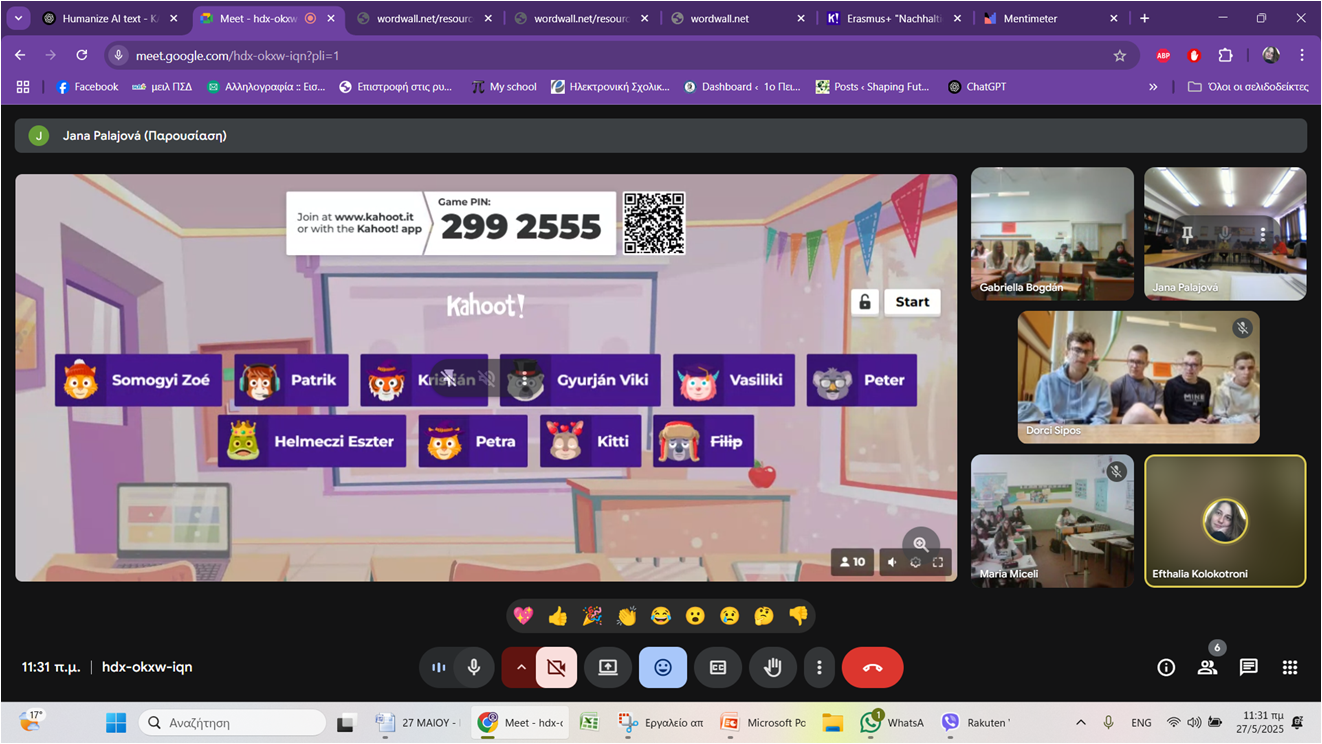Toggle the emoji reactions bar
Viewport: 1322px width, 744px height.
[x=663, y=667]
